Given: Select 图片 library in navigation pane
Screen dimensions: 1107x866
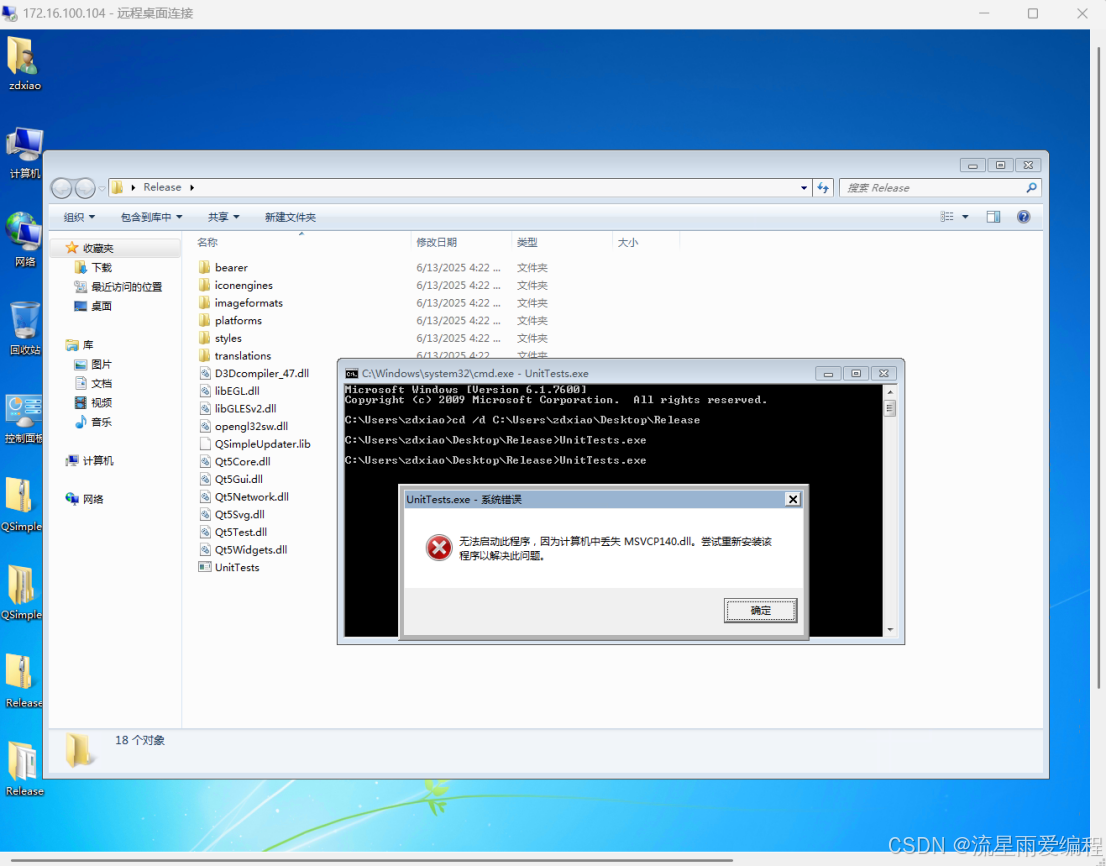Looking at the screenshot, I should point(93,364).
